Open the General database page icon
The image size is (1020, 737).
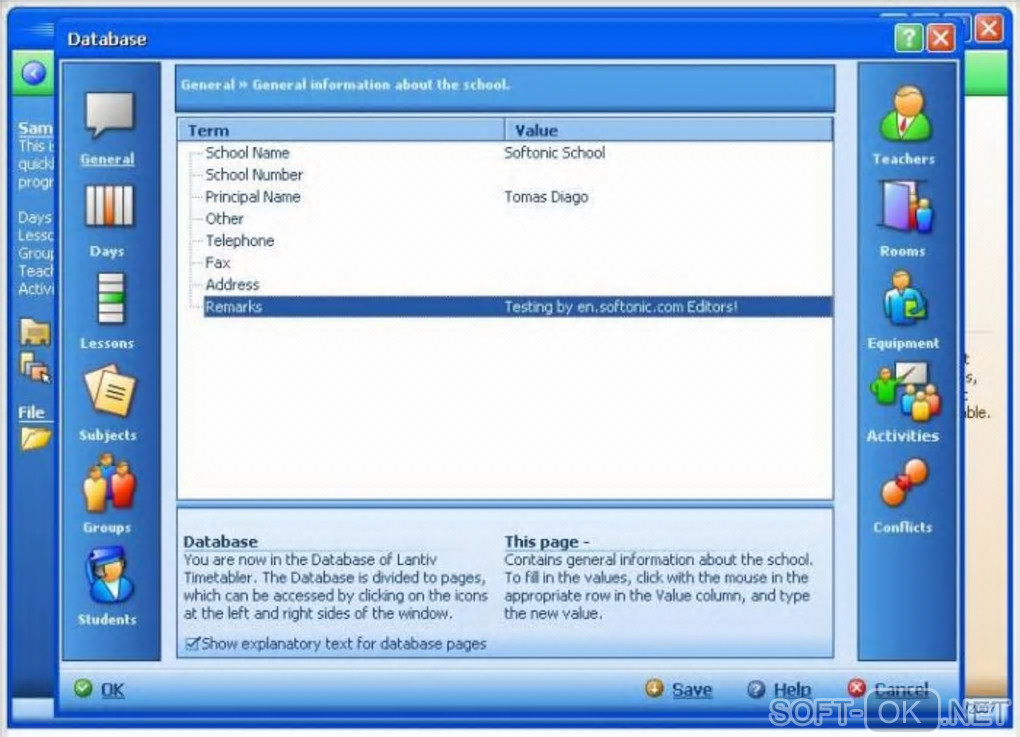109,114
